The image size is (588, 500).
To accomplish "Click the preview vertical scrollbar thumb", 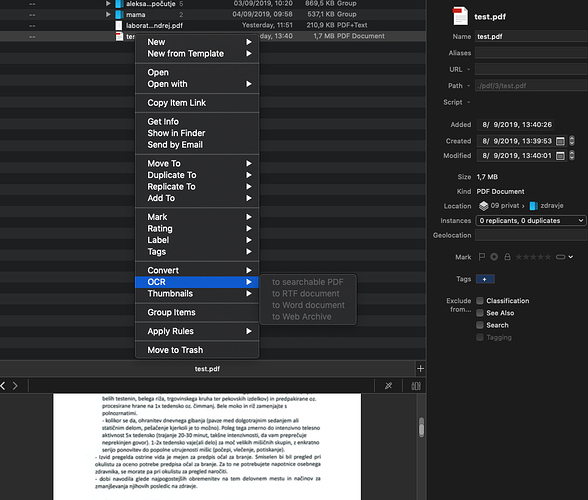I will coord(422,427).
